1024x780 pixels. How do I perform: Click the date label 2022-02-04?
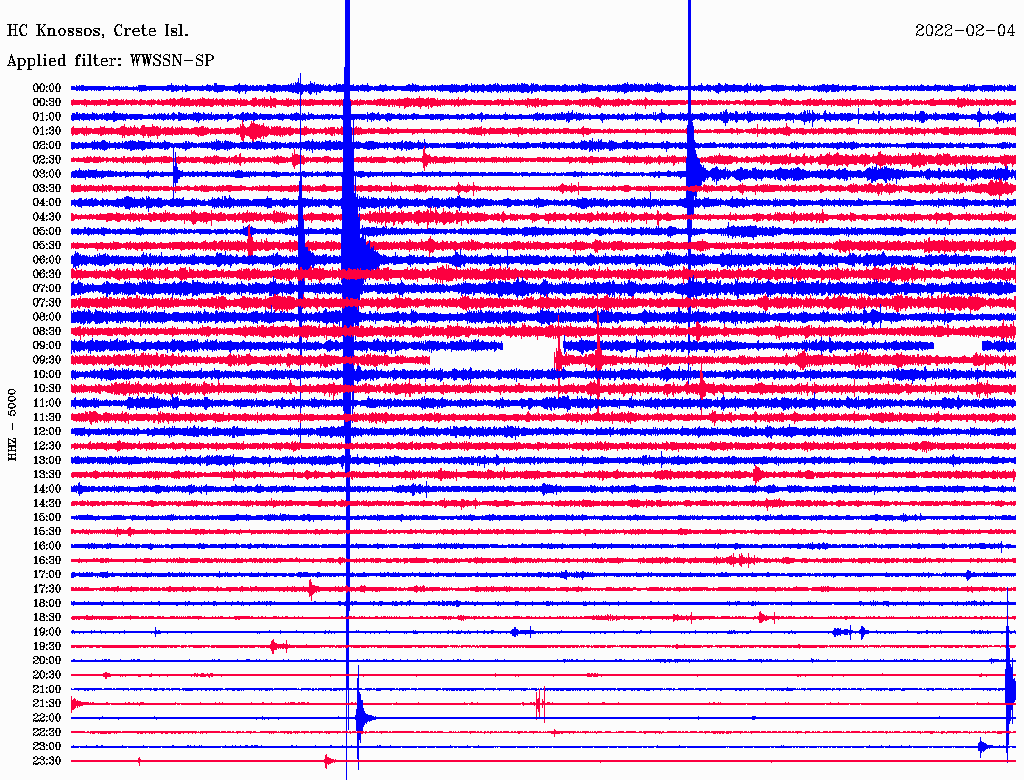965,31
